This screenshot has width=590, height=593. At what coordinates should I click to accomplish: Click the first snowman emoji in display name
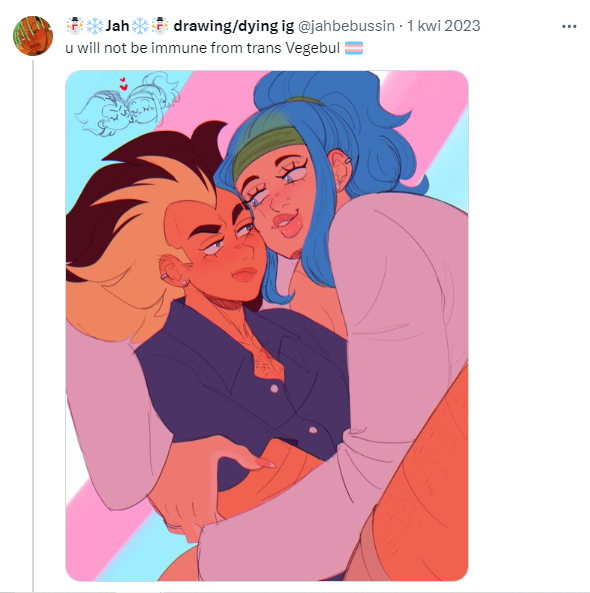tap(75, 26)
